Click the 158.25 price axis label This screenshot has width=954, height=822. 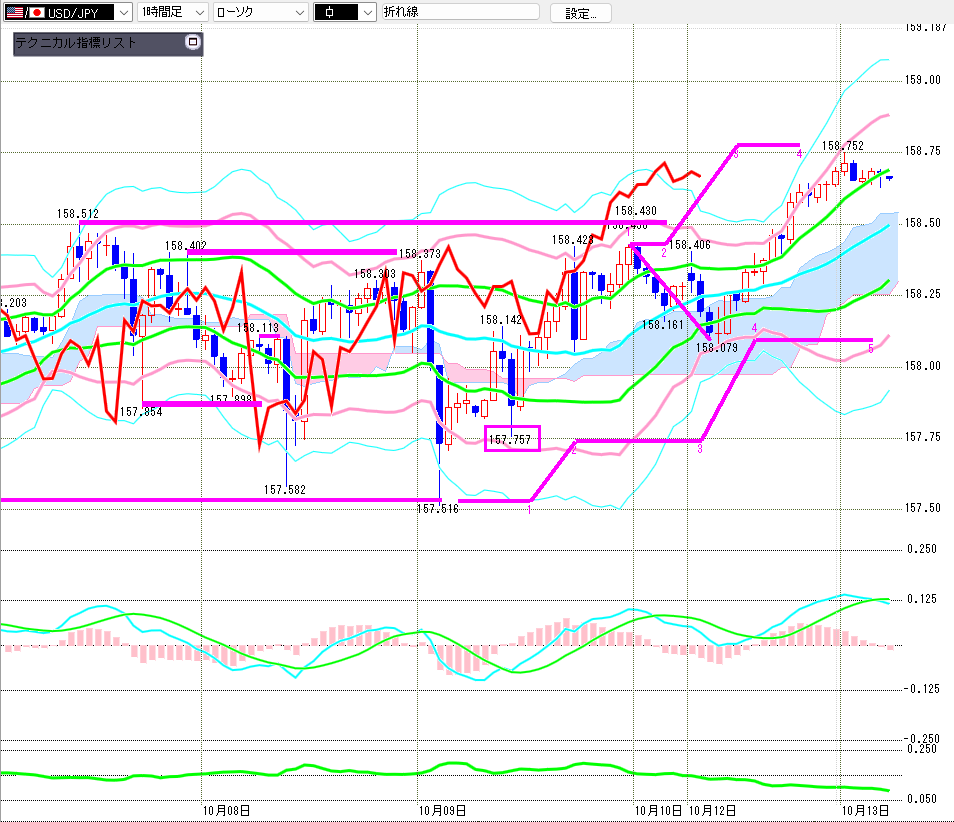point(922,294)
